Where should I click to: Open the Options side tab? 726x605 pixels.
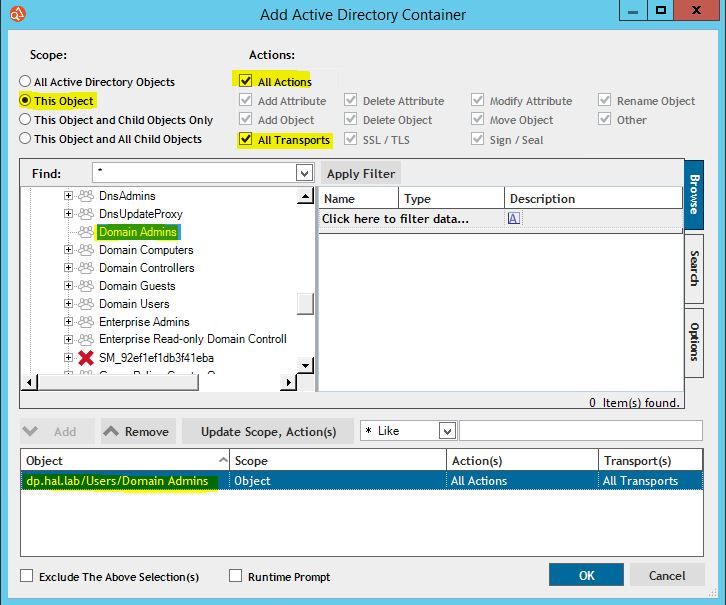pos(694,343)
